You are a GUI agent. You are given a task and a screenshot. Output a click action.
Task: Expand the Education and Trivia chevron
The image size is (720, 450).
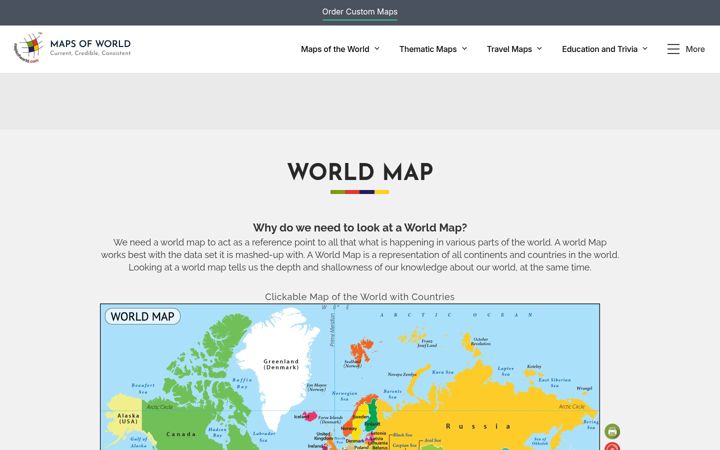(x=645, y=48)
